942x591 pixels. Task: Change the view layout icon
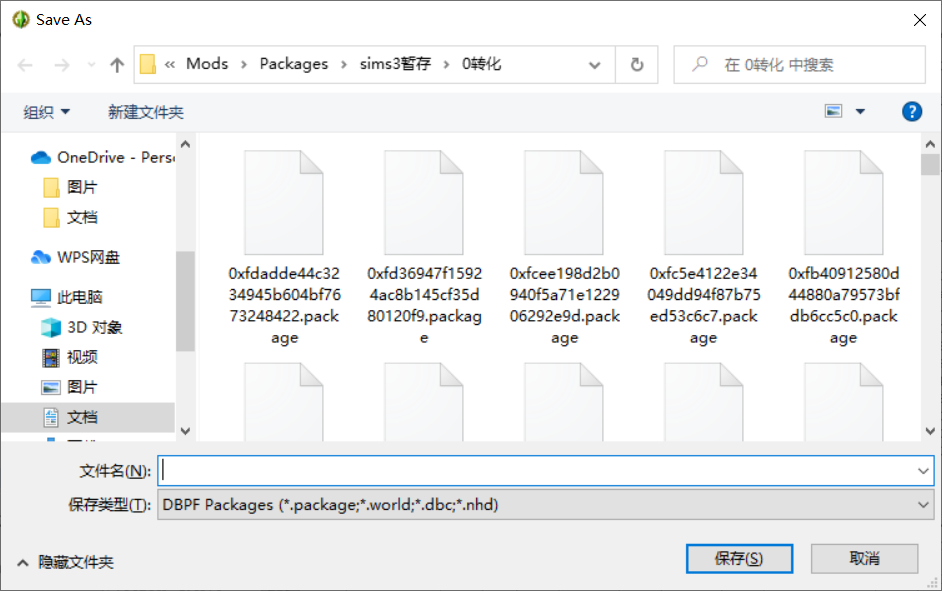point(833,111)
